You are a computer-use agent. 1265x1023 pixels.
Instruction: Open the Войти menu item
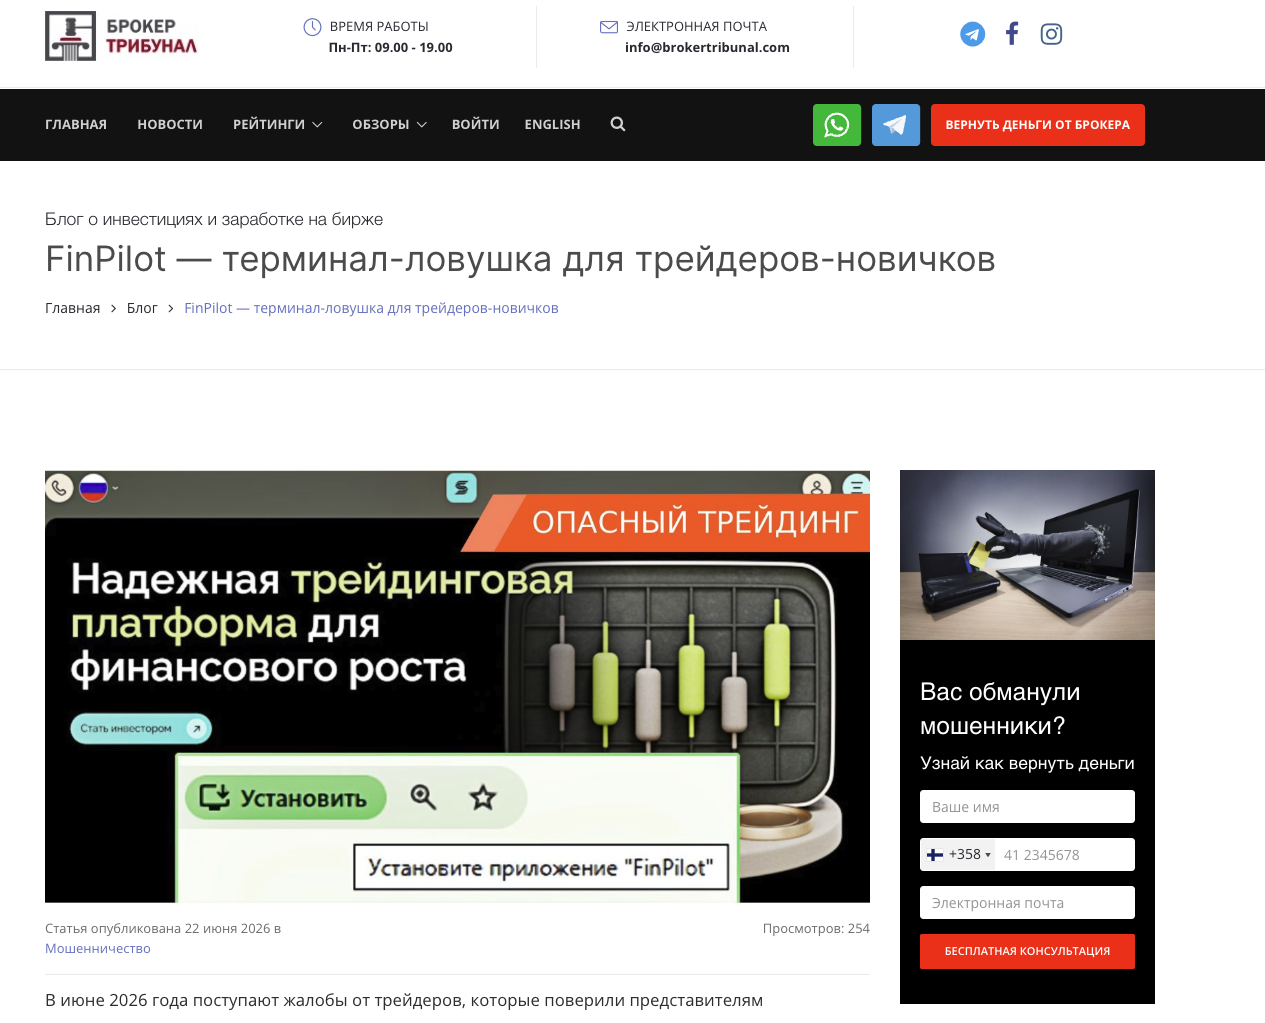coord(475,124)
